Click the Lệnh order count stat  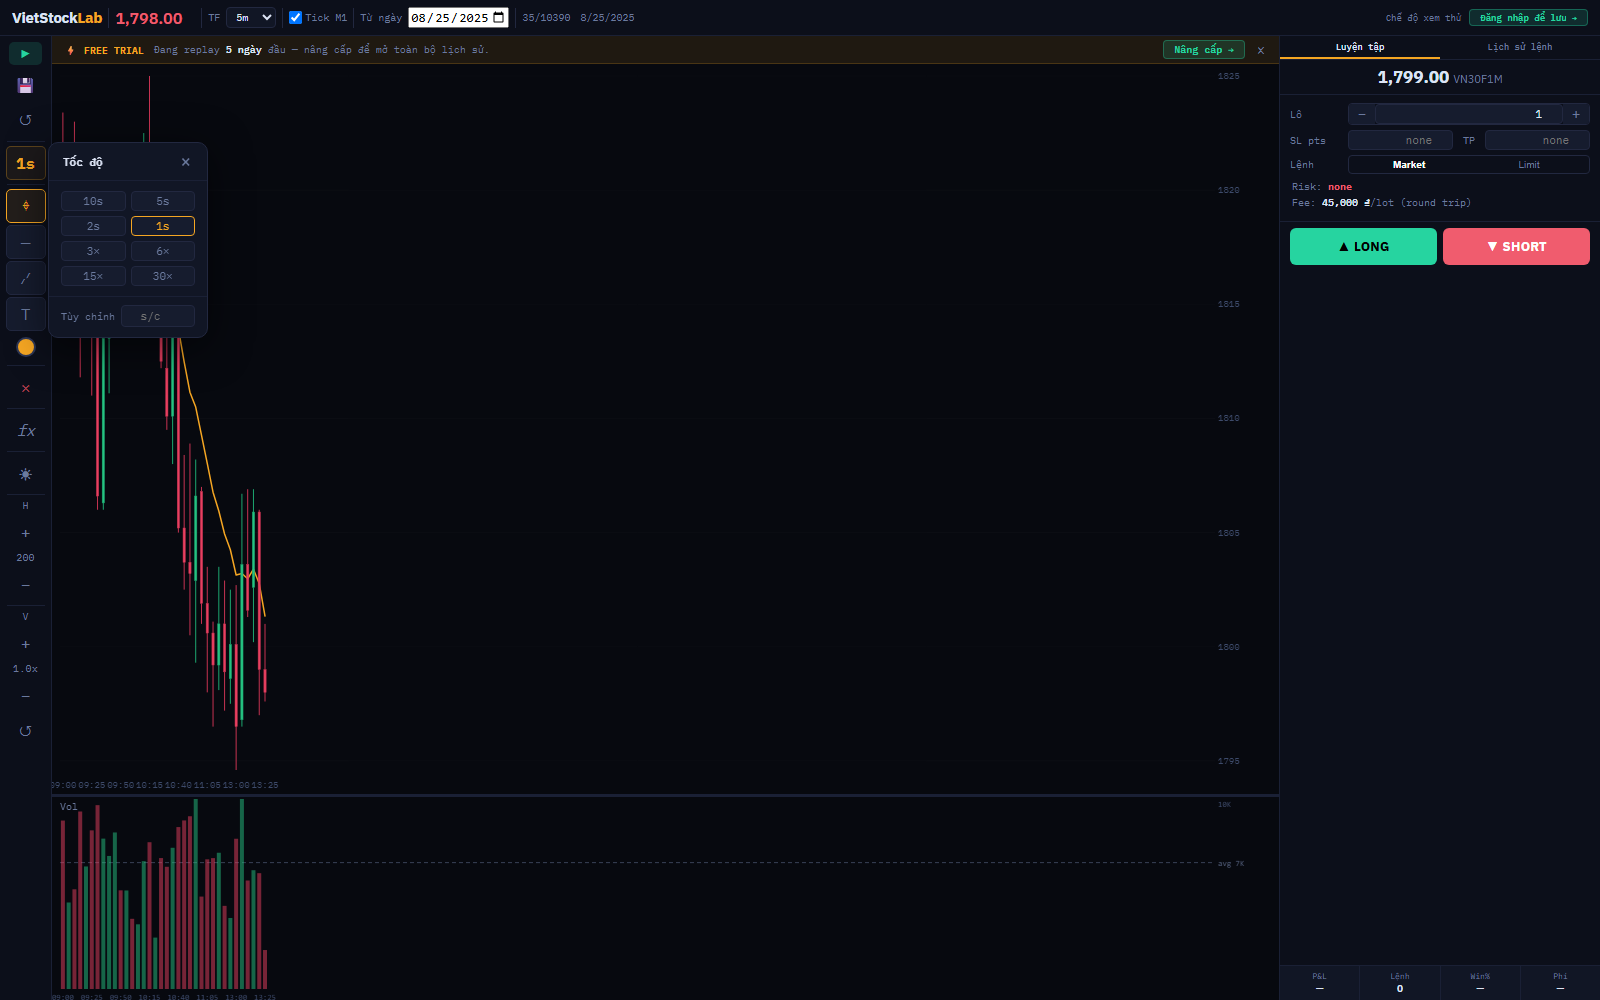[x=1400, y=982]
